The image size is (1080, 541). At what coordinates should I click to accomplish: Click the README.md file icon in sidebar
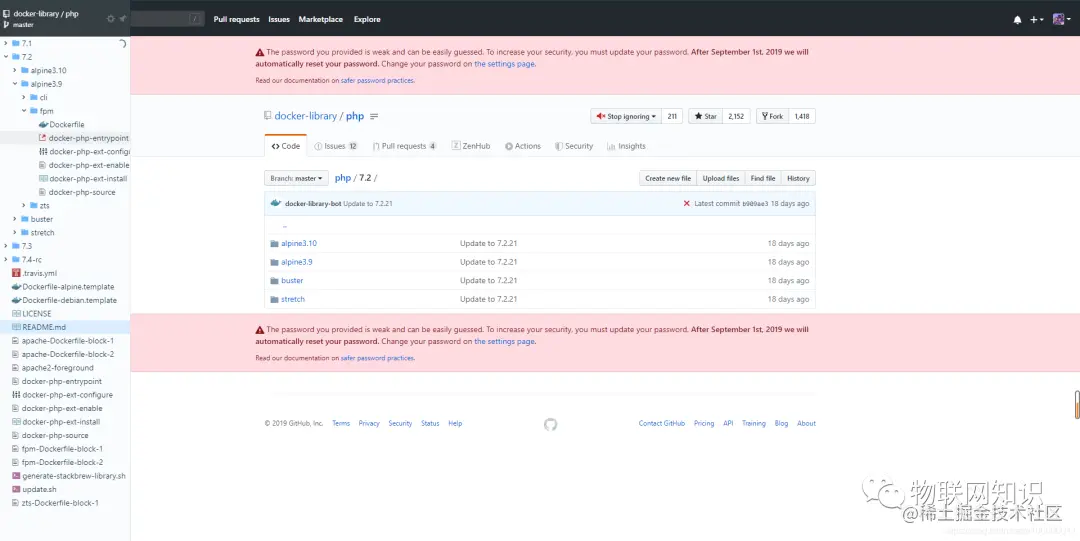[17, 327]
